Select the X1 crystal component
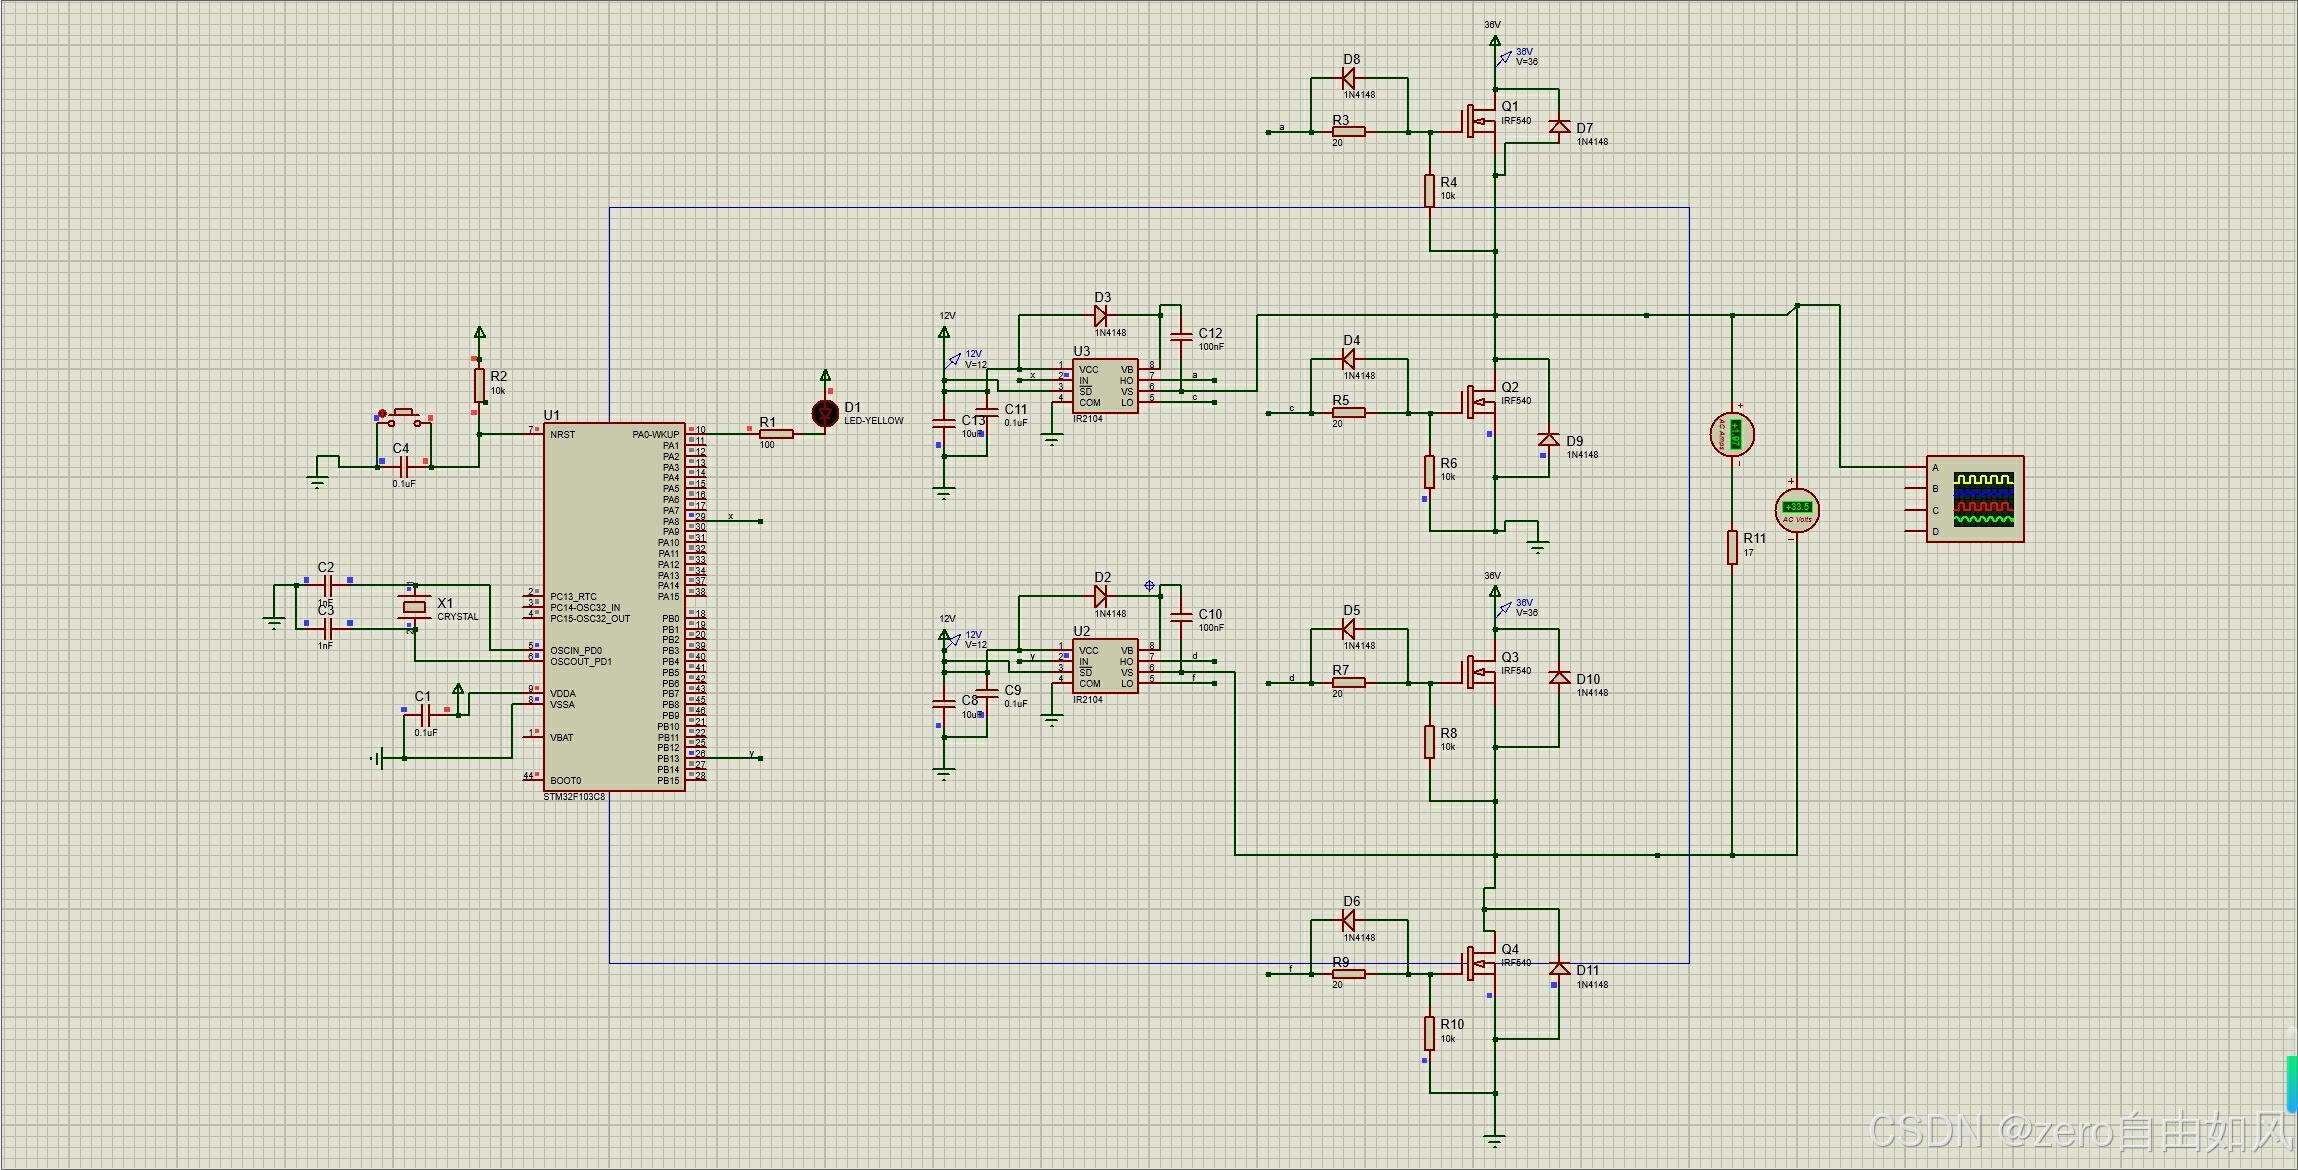Screen dimensions: 2298x1170 pyautogui.click(x=414, y=605)
